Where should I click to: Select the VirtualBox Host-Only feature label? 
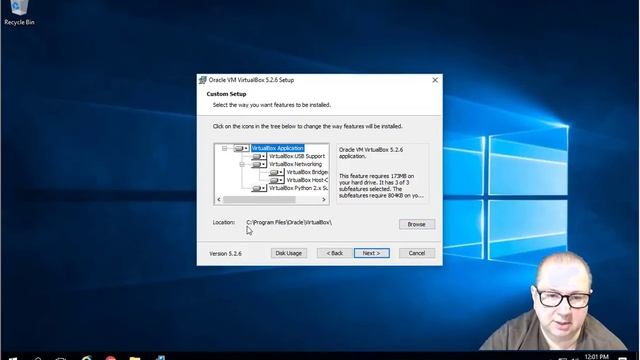307,180
